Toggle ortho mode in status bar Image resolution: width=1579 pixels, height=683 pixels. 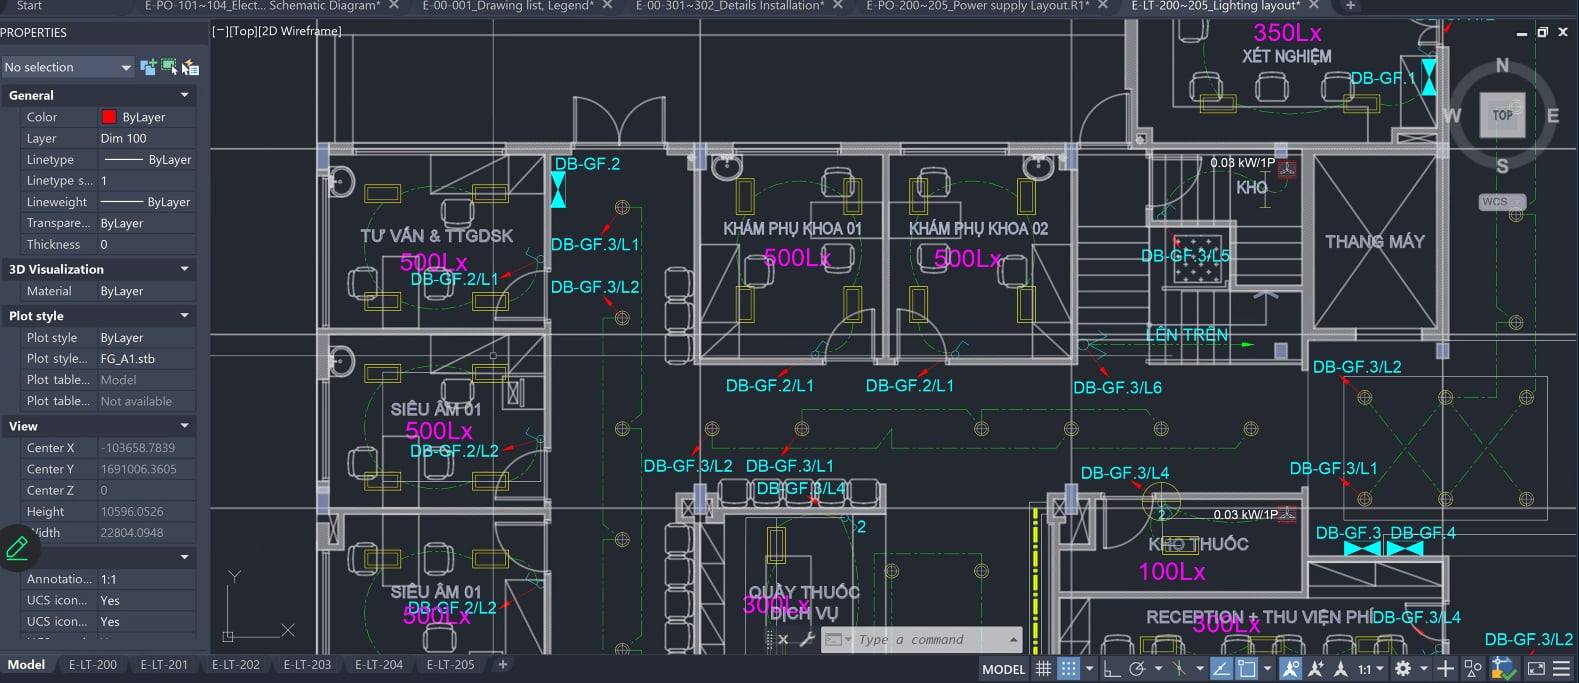click(x=1112, y=669)
